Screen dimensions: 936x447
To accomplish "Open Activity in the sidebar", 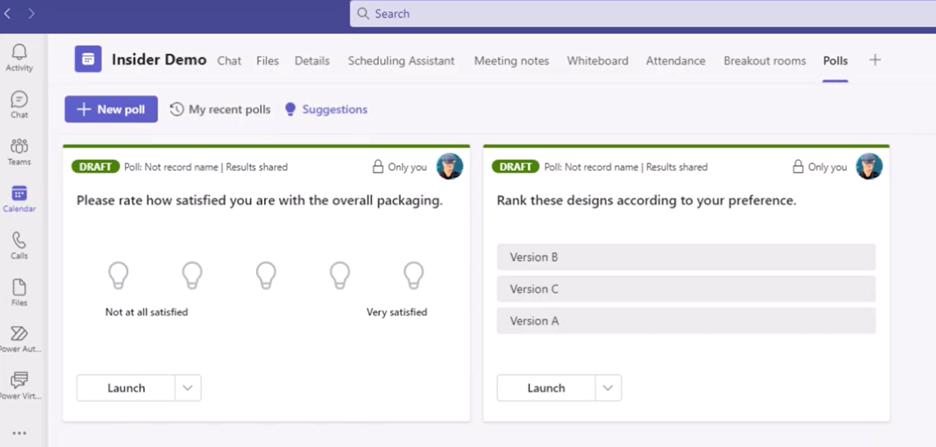I will pyautogui.click(x=19, y=58).
